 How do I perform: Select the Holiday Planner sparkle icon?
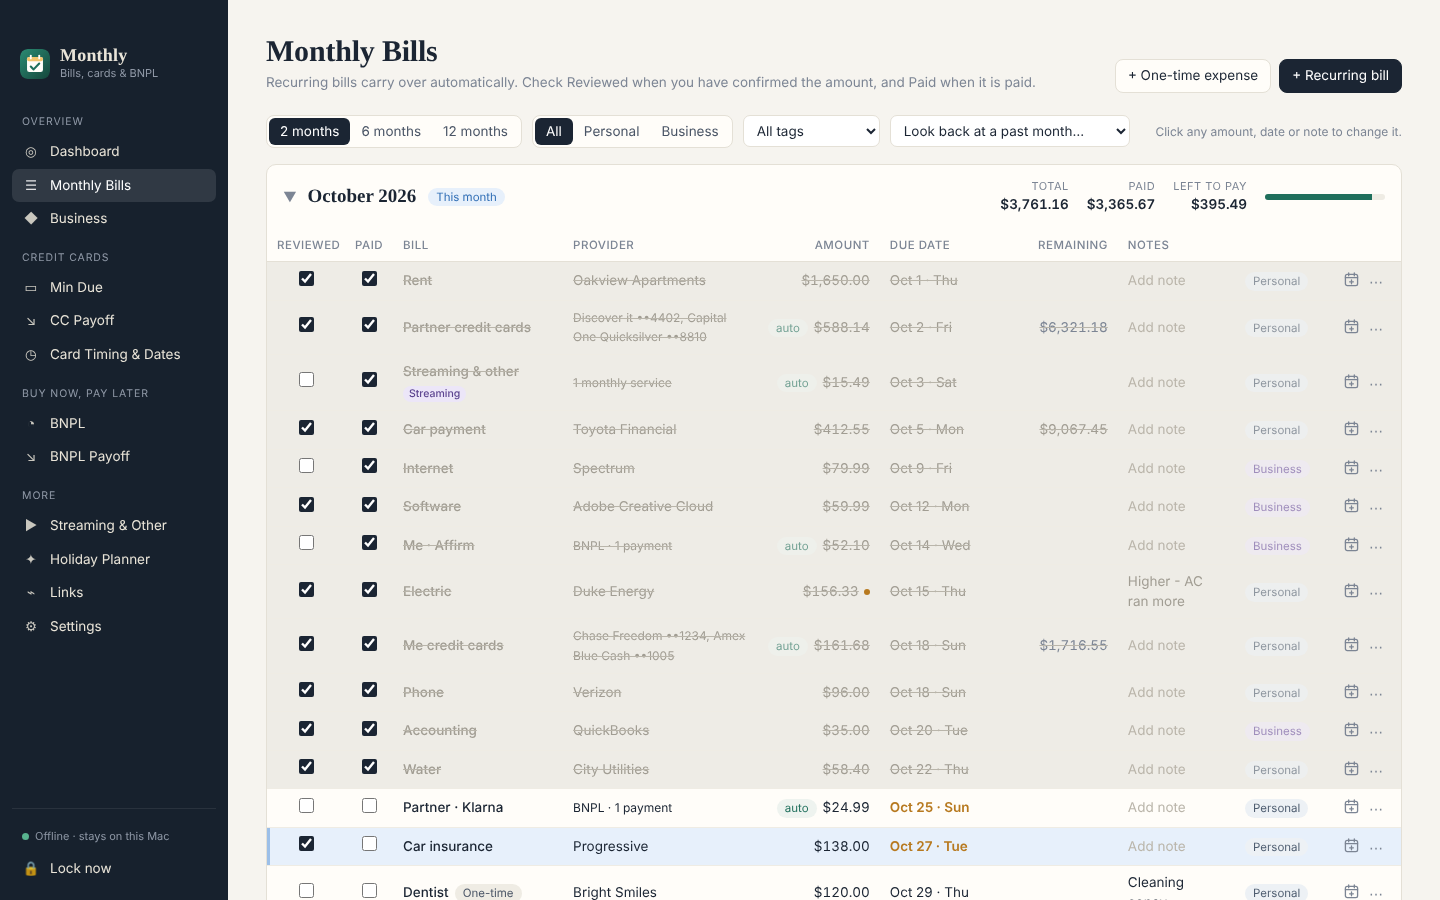[31, 560]
